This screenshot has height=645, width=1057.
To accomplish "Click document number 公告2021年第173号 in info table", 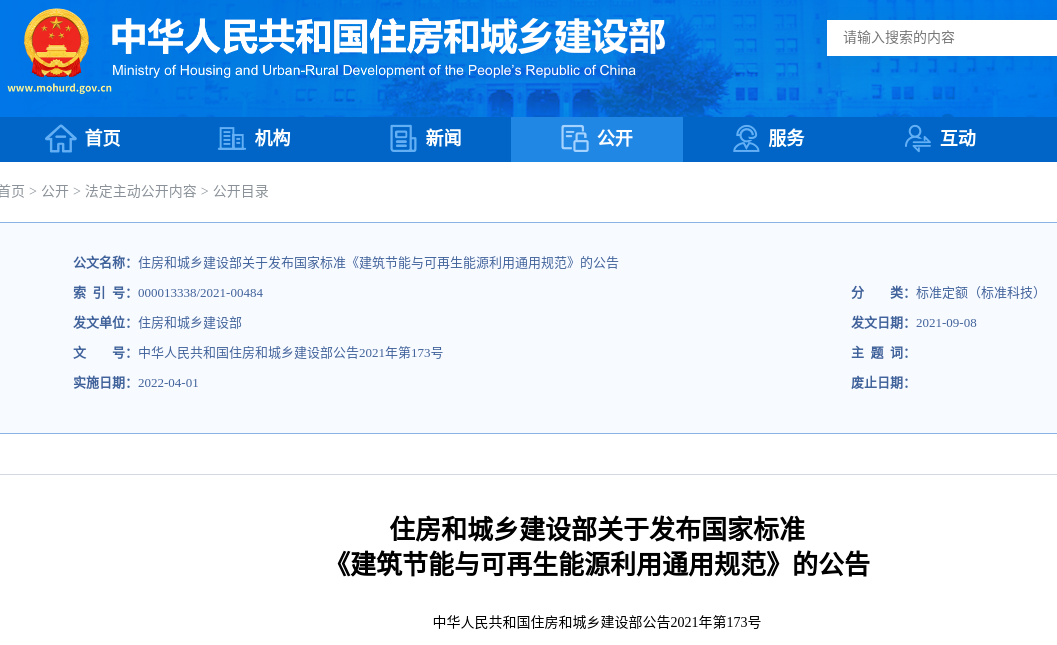I will [290, 353].
